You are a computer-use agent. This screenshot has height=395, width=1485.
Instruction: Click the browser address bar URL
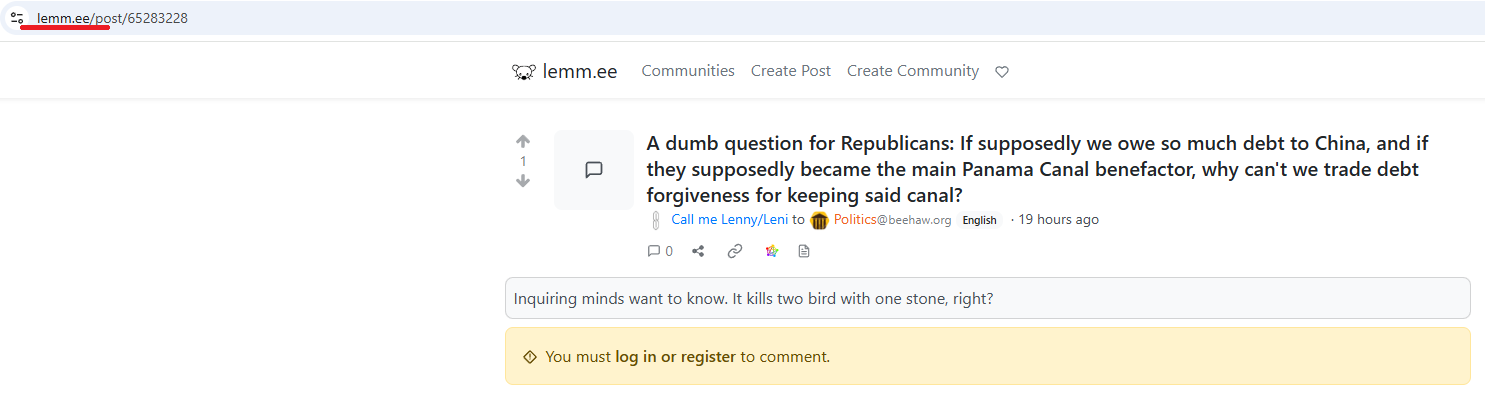tap(112, 18)
